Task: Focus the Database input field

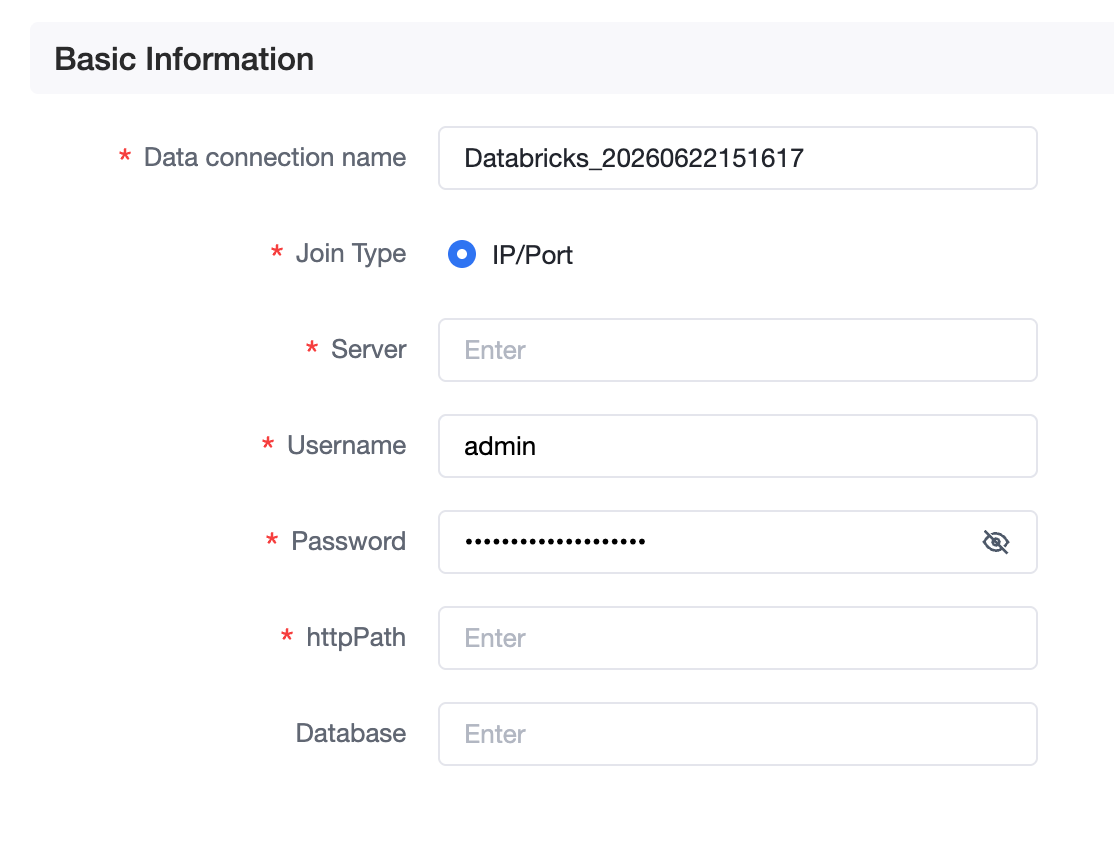Action: tap(737, 734)
